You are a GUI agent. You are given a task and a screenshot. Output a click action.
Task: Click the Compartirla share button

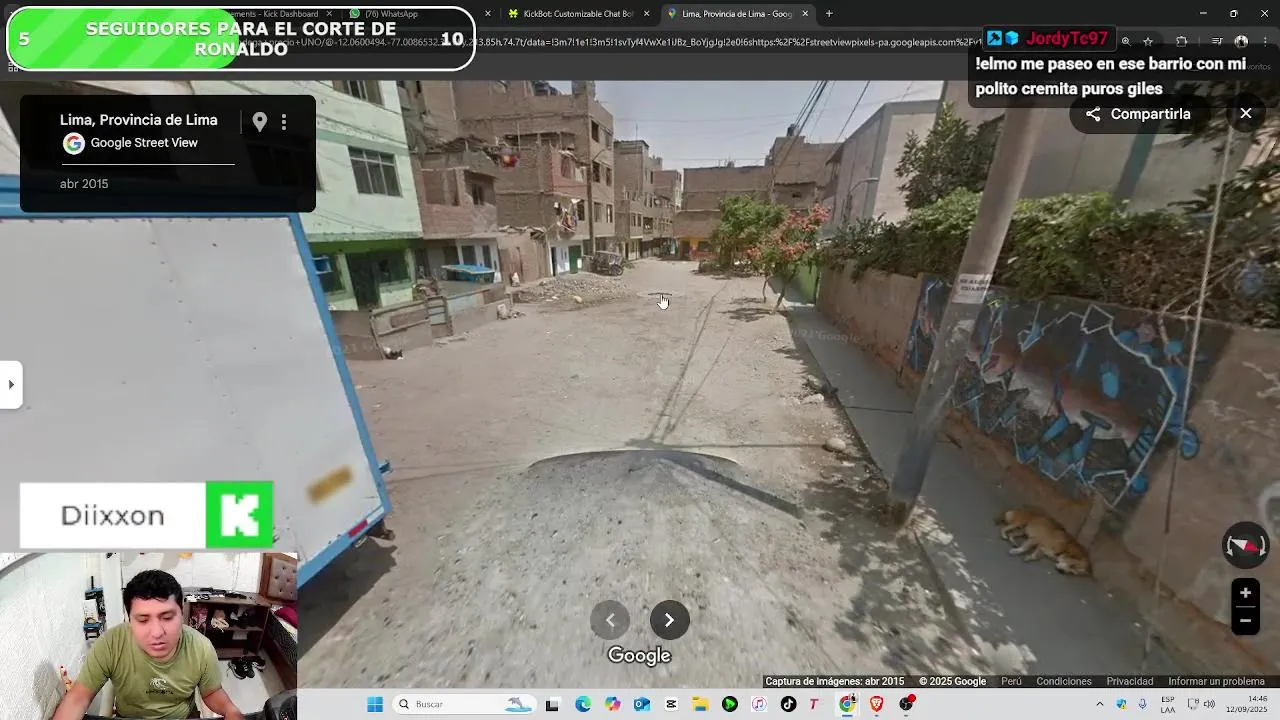tap(1138, 114)
